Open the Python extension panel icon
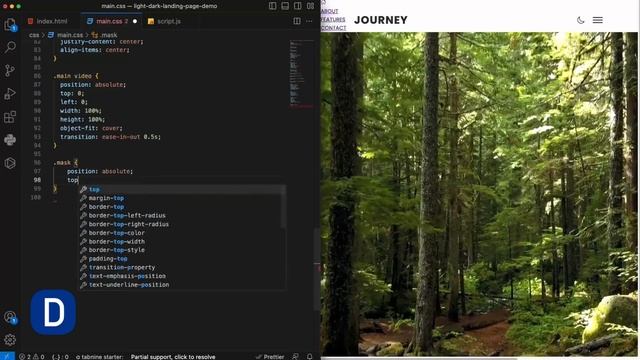This screenshot has height=360, width=640. pos(10,140)
